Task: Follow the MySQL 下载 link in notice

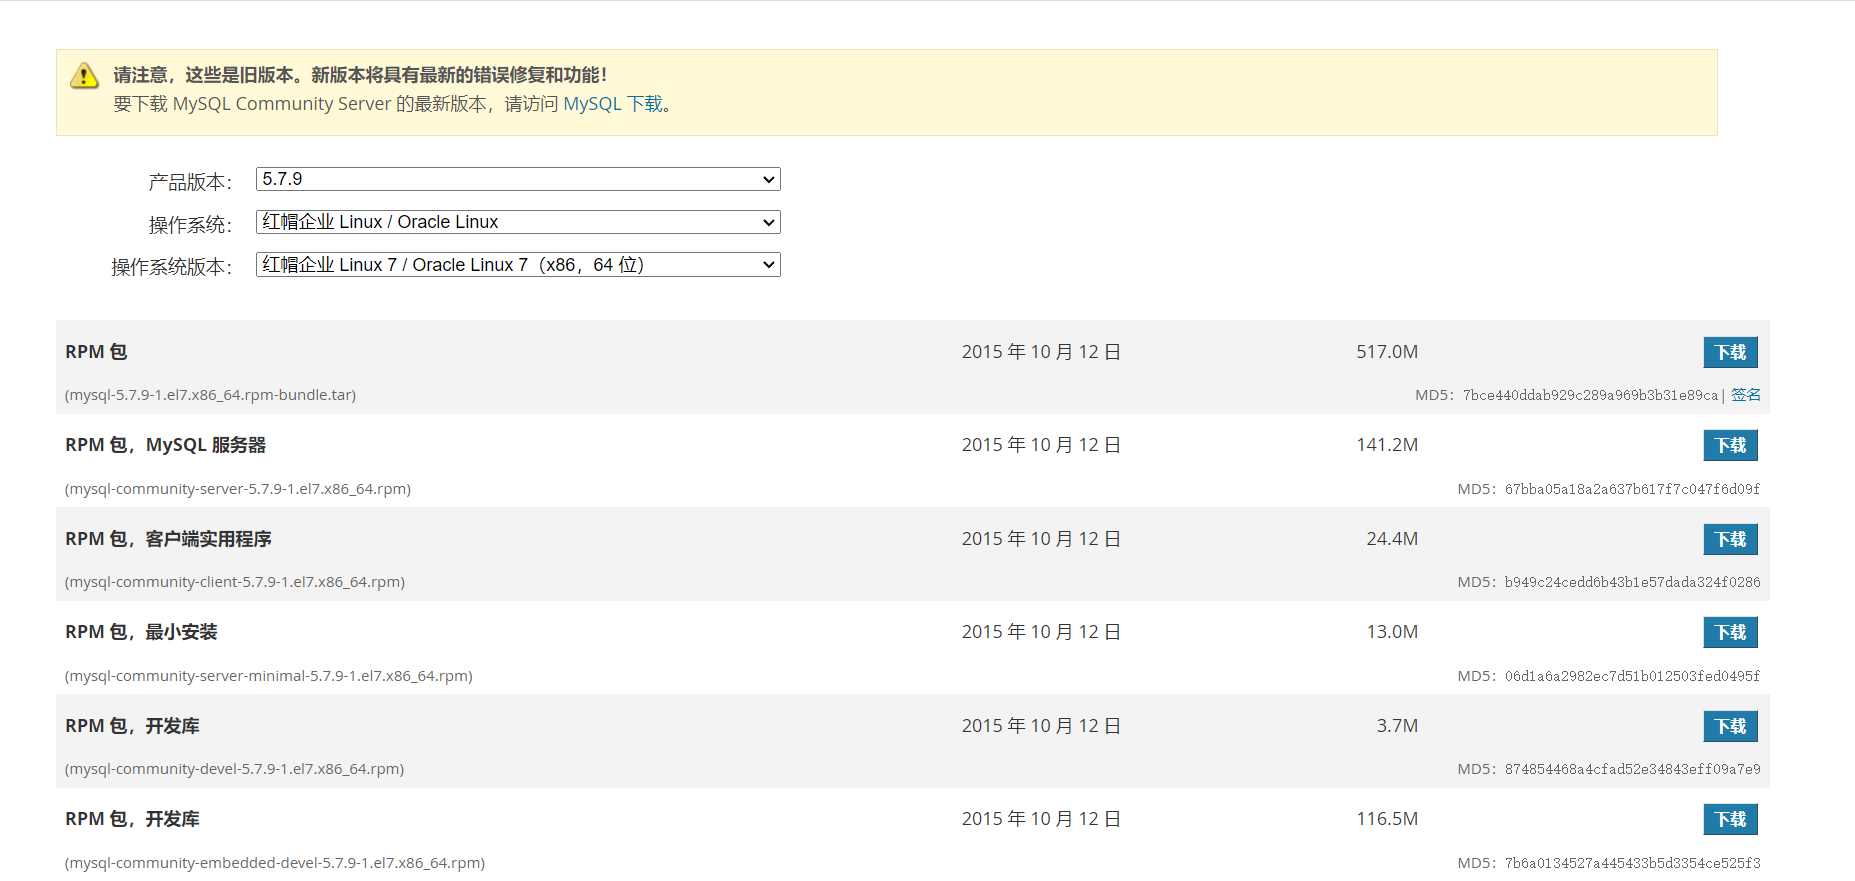Action: 613,104
